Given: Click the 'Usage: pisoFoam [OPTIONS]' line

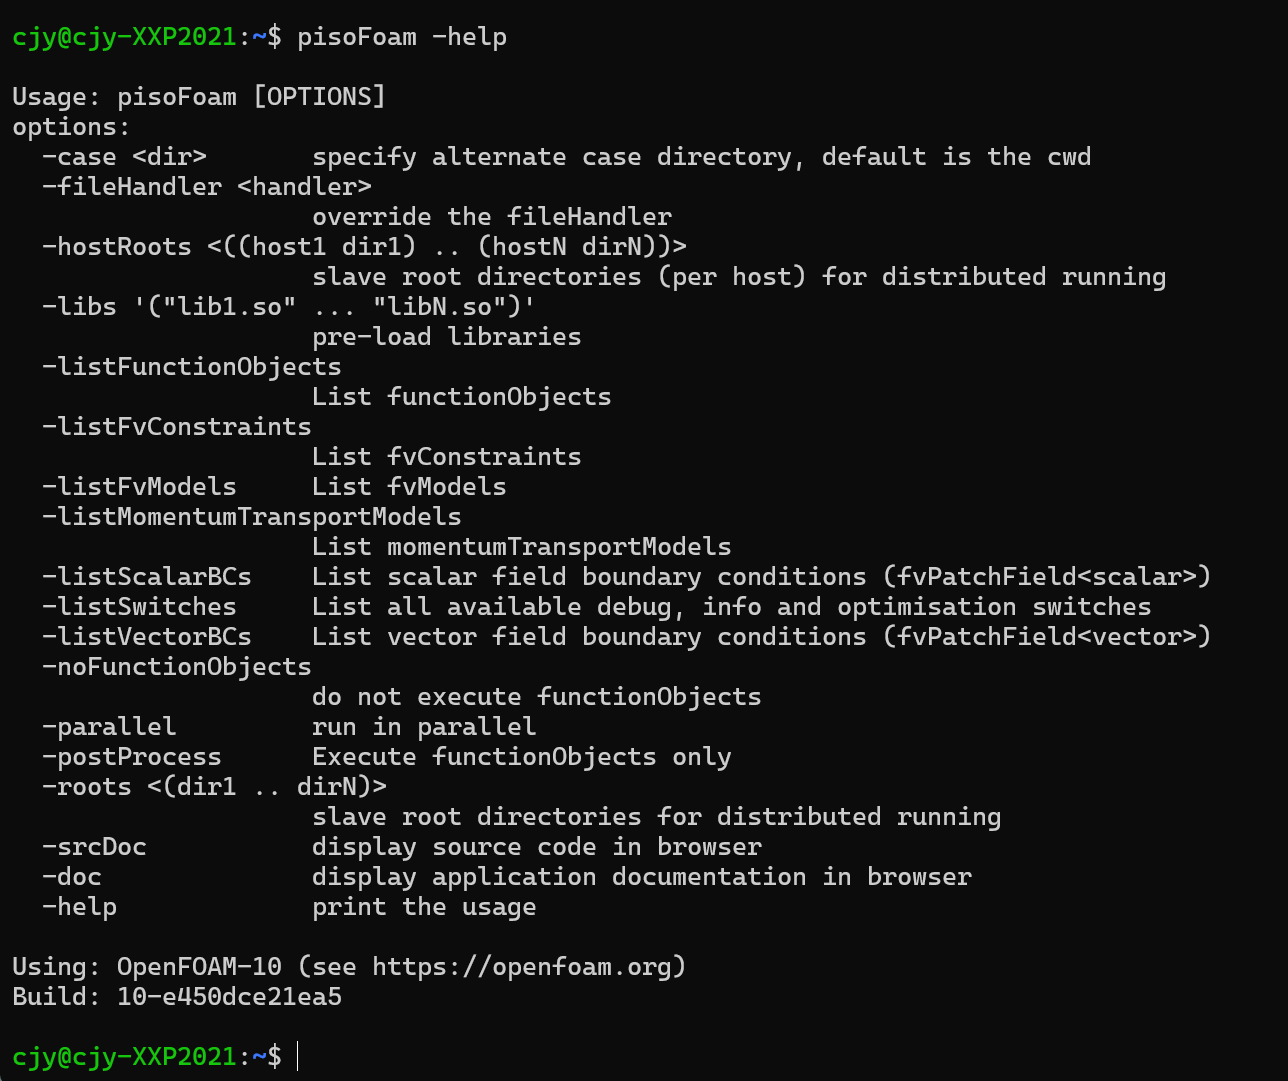Looking at the screenshot, I should (199, 97).
